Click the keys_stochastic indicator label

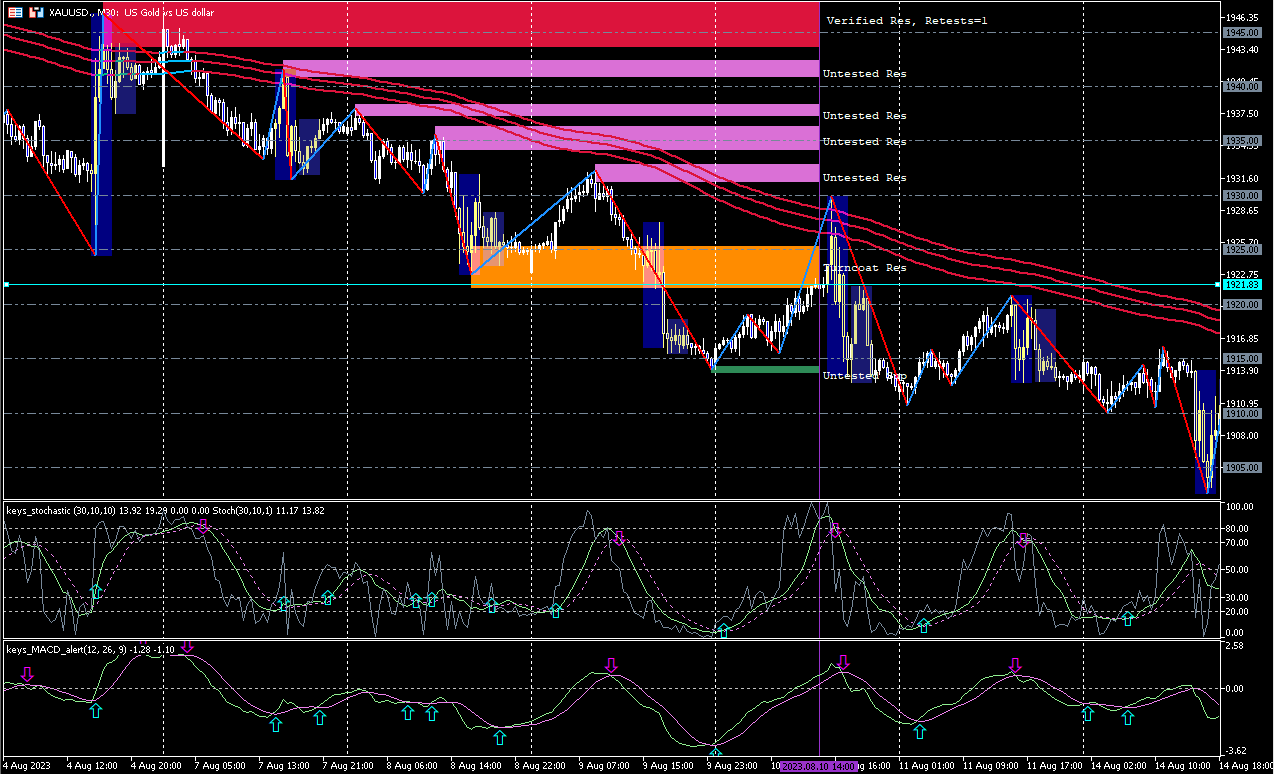pos(165,510)
